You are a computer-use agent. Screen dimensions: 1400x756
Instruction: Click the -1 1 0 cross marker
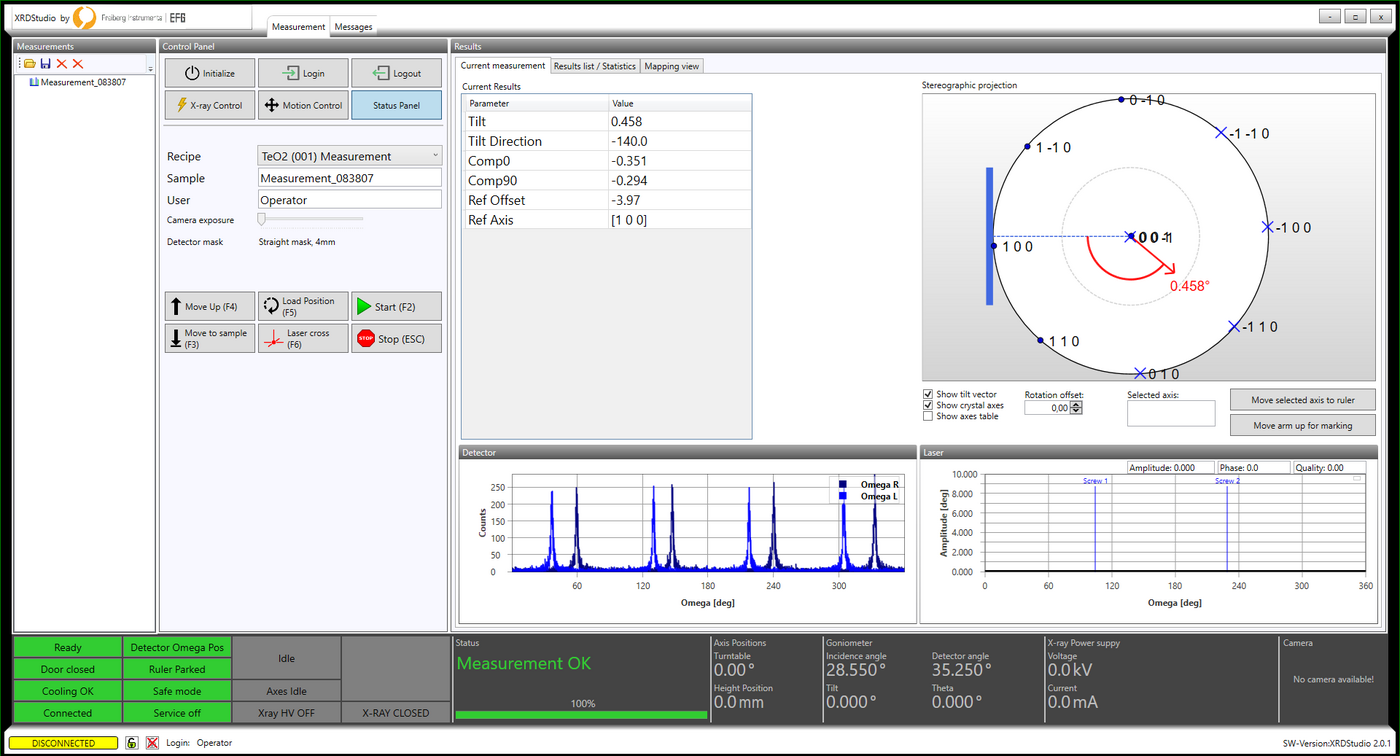tap(1234, 326)
